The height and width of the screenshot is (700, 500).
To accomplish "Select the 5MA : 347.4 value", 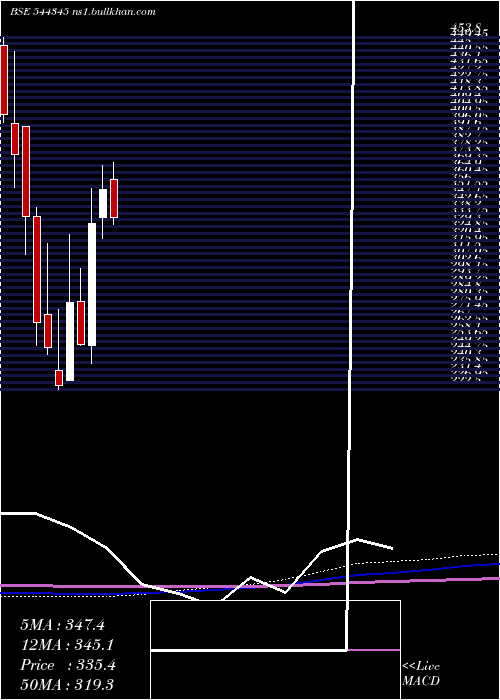I will 62,625.
